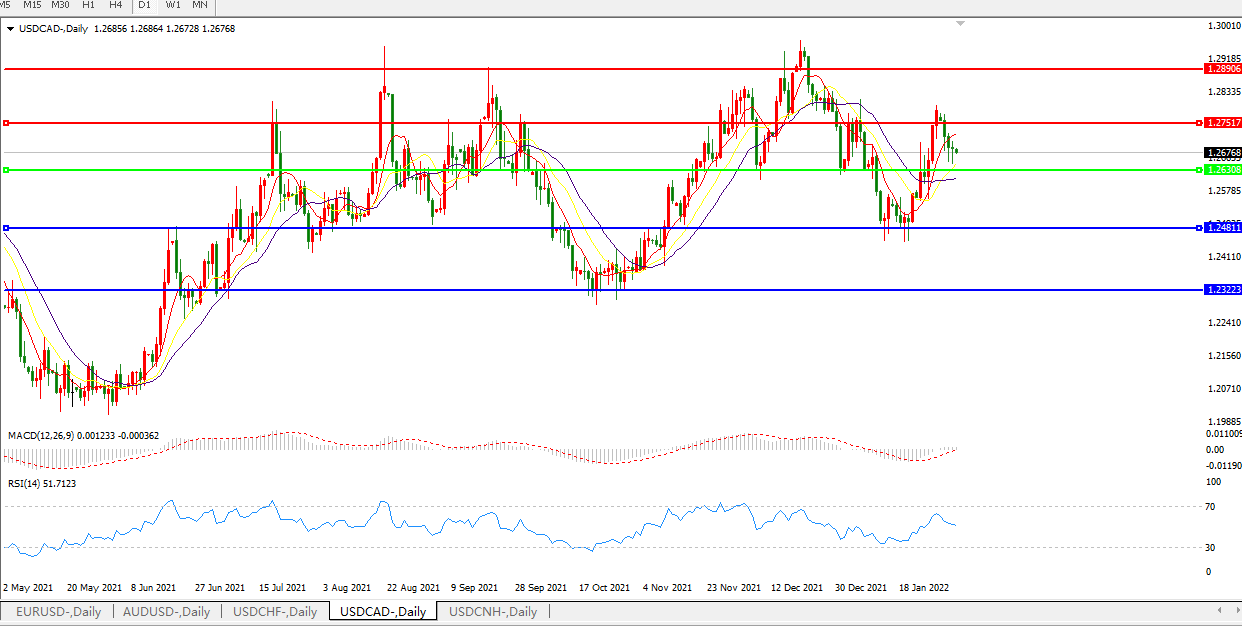Select MN monthly timeframe

[200, 5]
